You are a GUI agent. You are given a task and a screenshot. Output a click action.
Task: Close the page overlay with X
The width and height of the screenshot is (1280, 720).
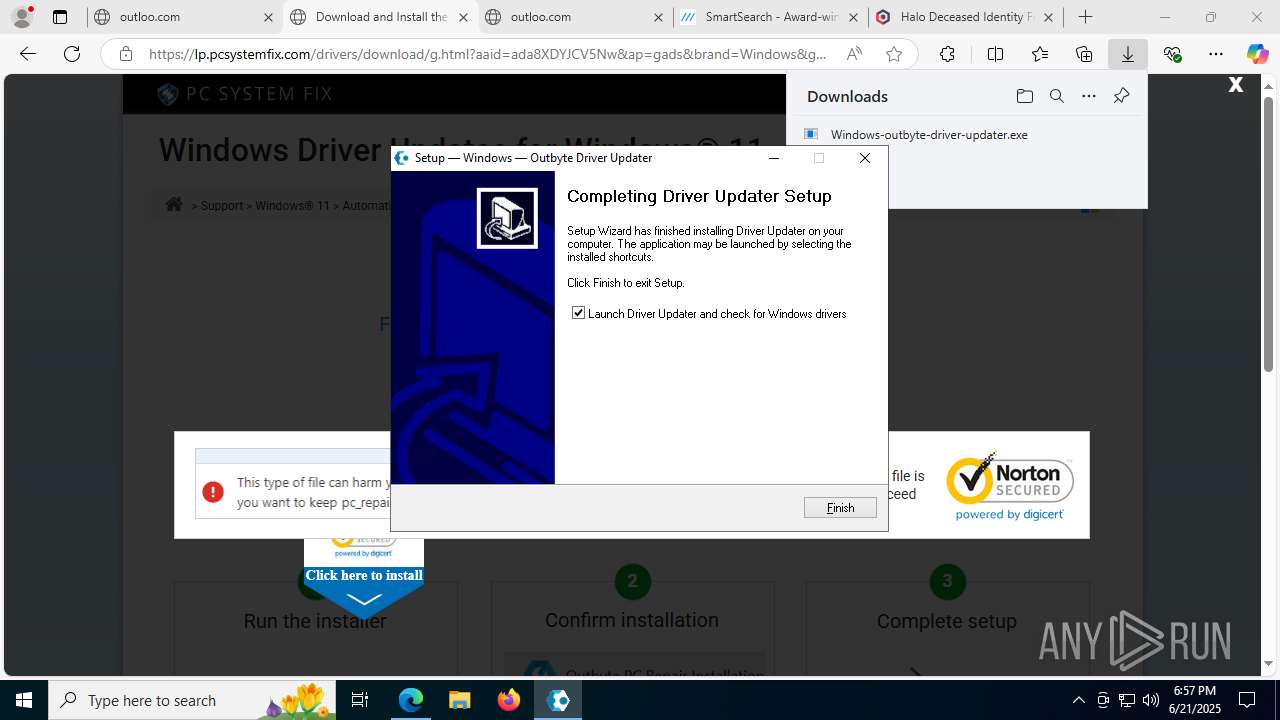pos(1236,85)
